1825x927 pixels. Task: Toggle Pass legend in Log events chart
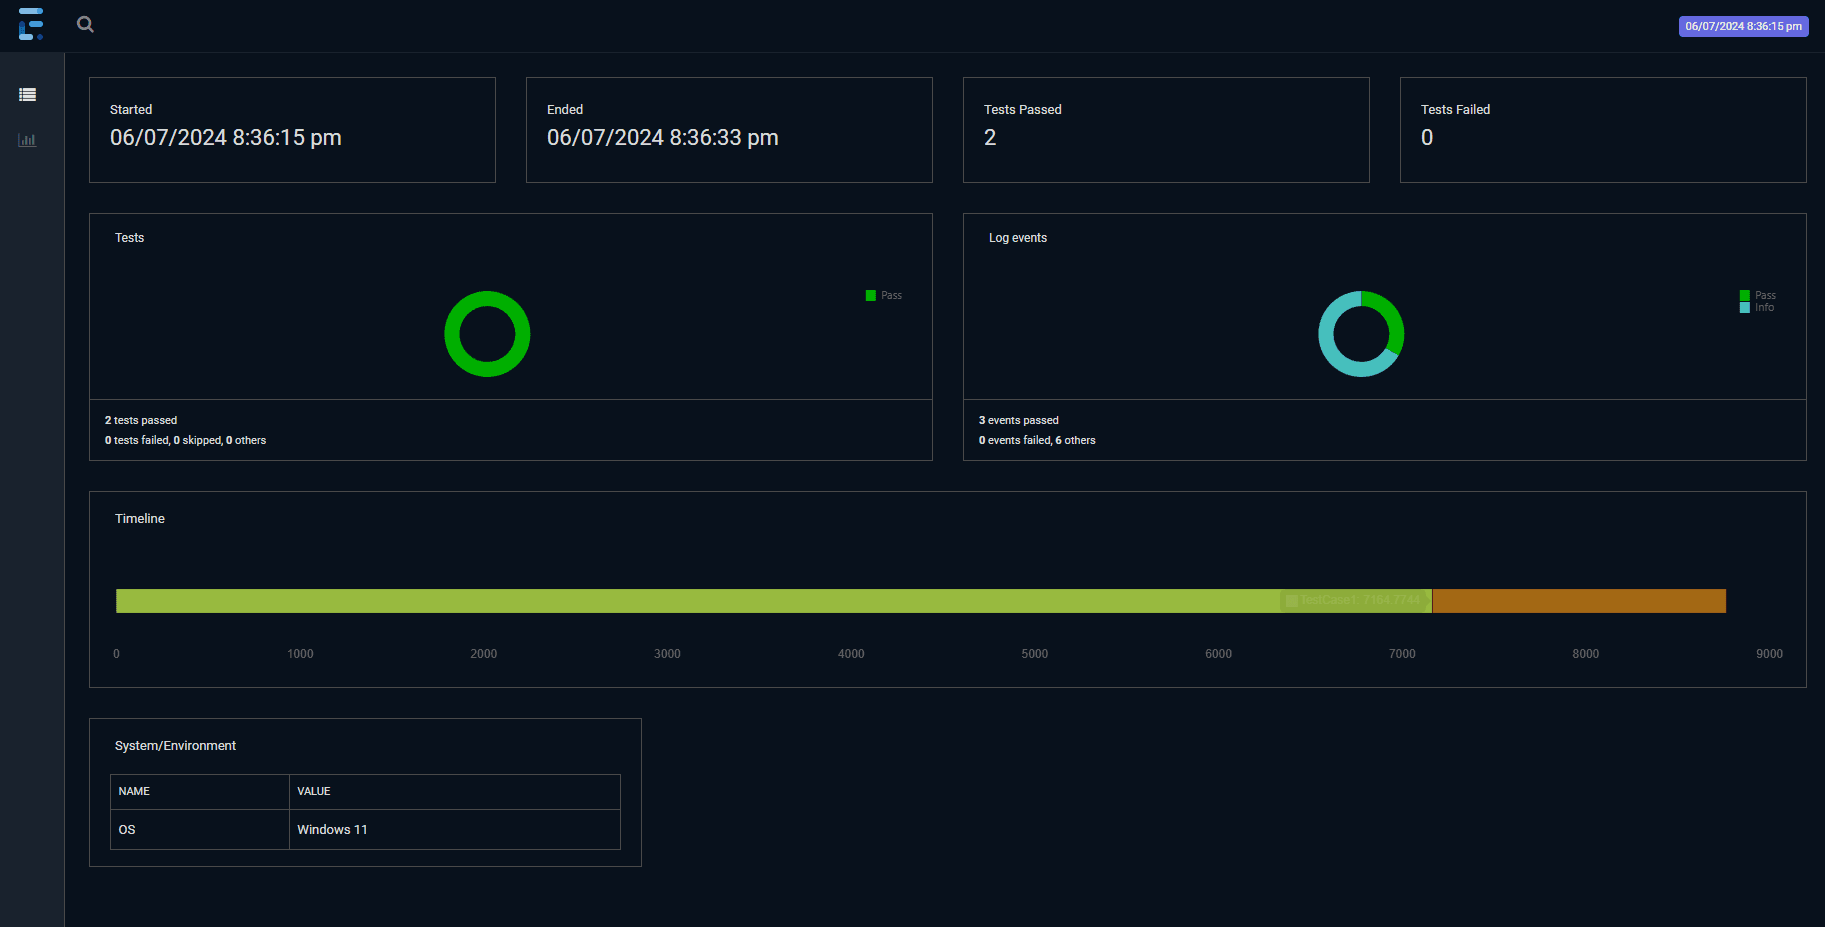[1758, 295]
